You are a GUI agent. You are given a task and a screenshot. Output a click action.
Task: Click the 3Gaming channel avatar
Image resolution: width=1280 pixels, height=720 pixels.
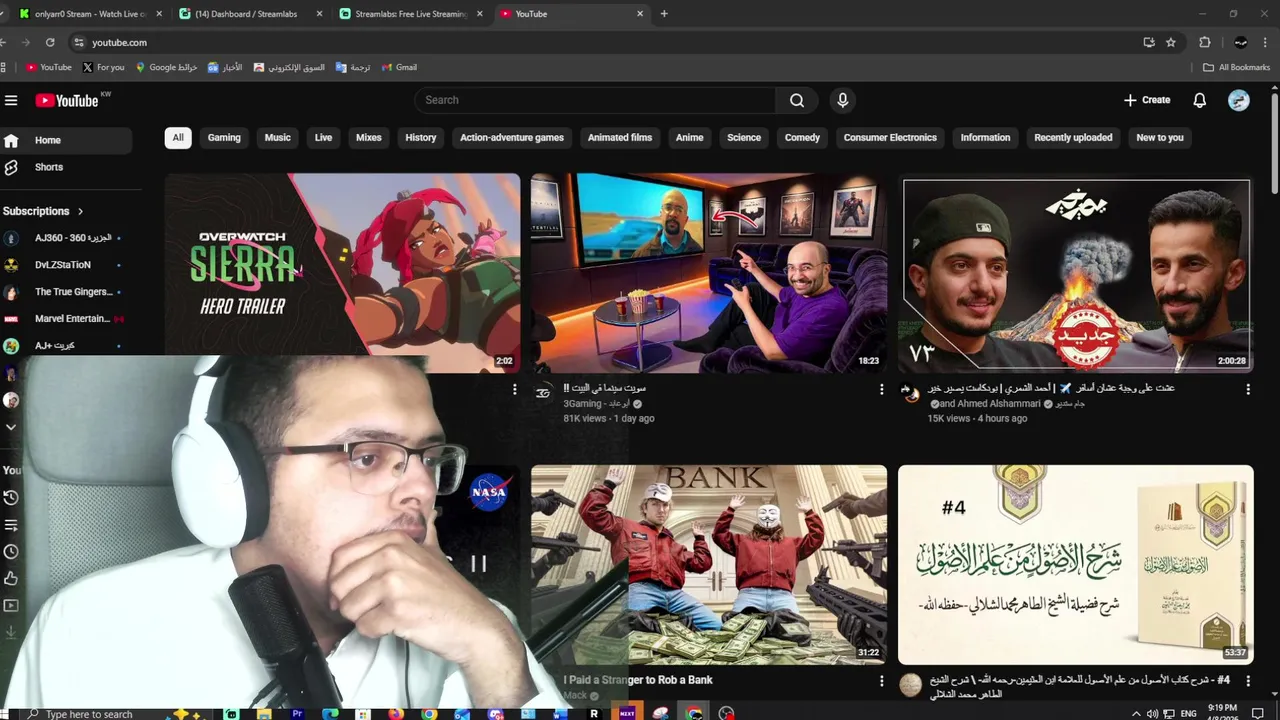click(x=543, y=393)
